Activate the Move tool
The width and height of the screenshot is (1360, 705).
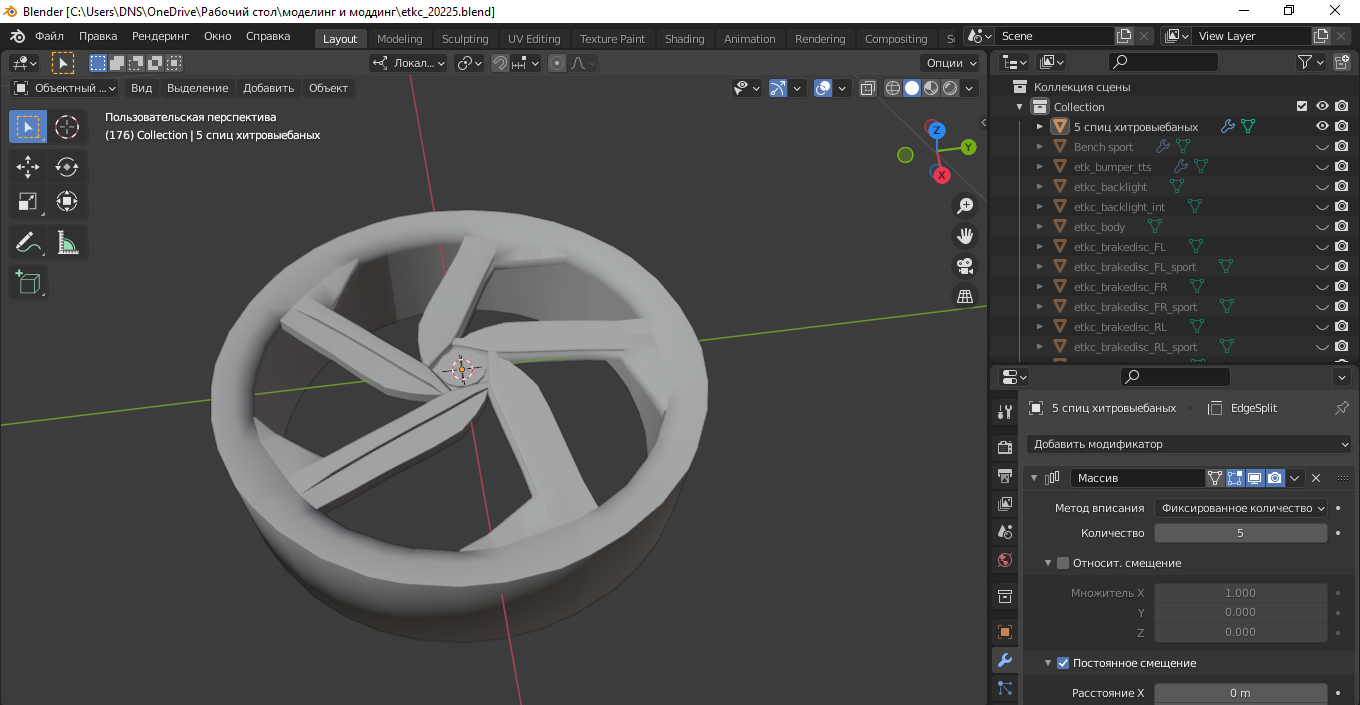28,167
